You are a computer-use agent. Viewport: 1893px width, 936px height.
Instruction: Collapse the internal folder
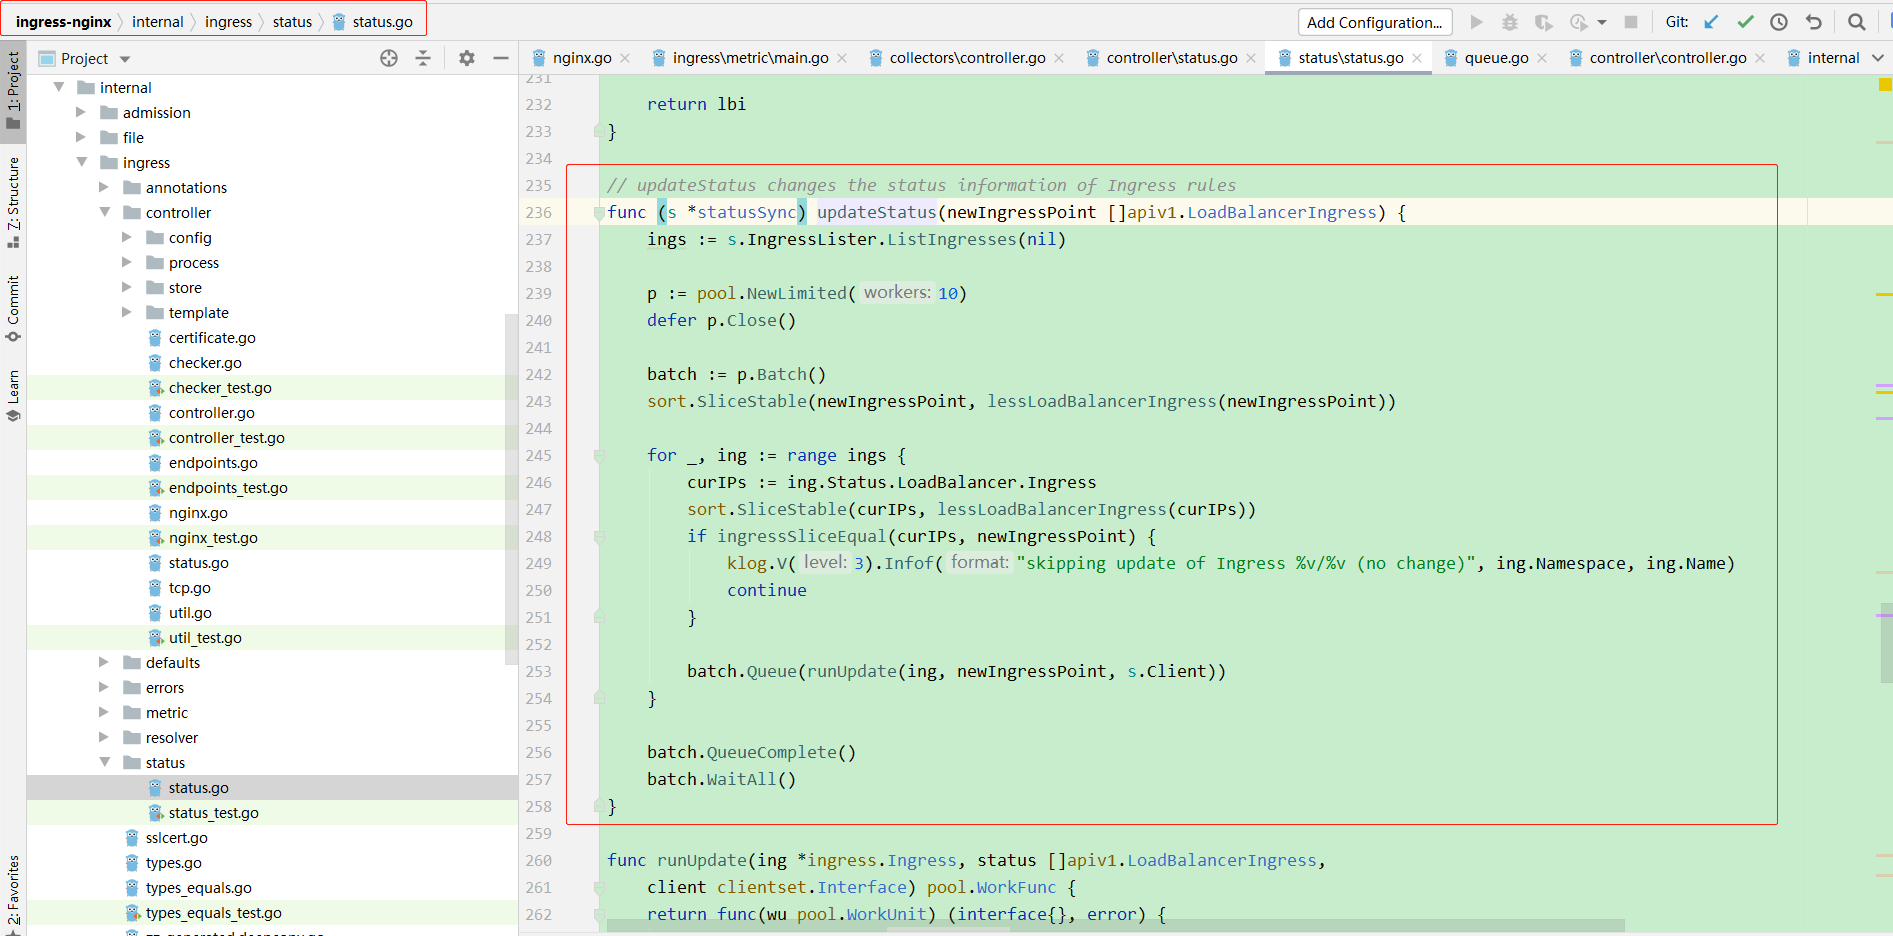pos(59,87)
